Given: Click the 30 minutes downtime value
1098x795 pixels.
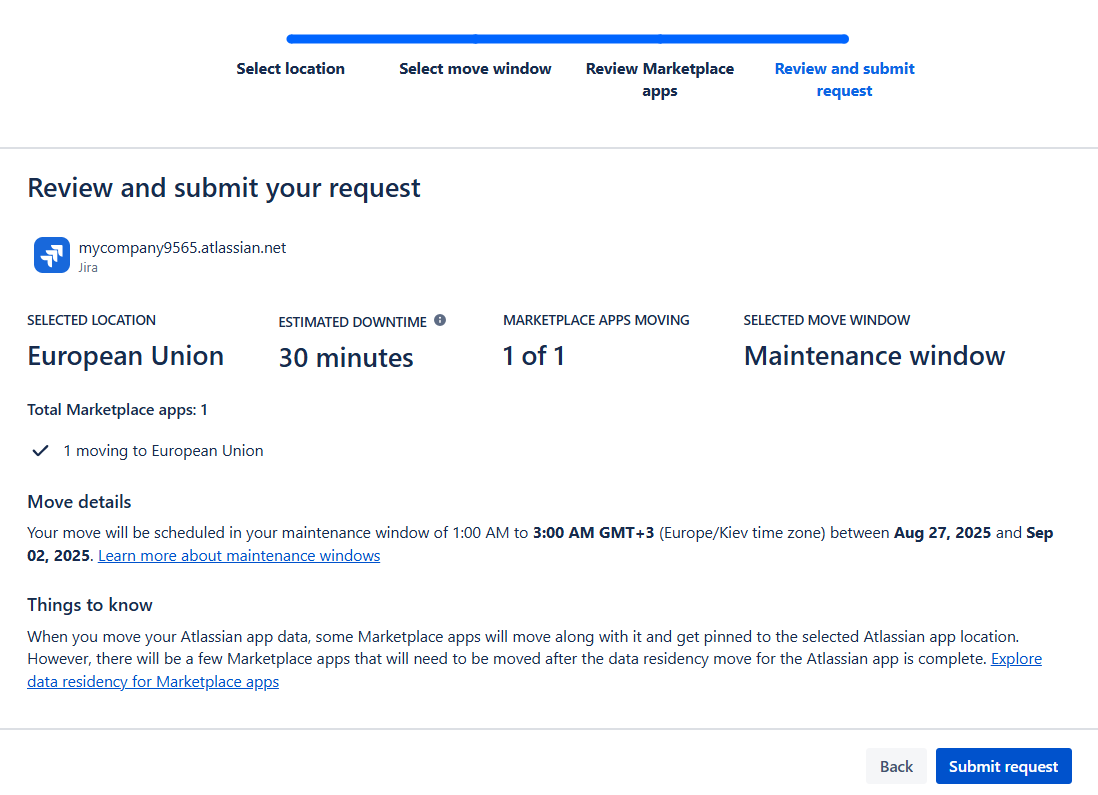Looking at the screenshot, I should tap(345, 358).
